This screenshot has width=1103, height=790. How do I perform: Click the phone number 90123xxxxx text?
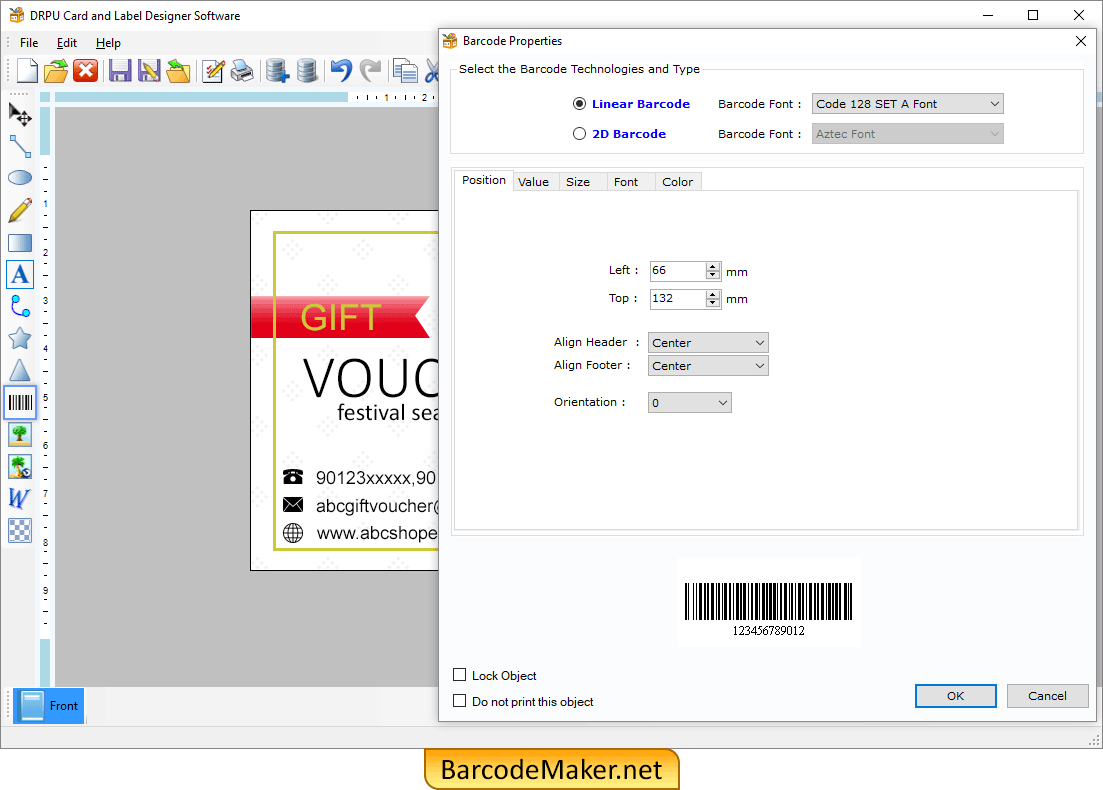coord(376,478)
